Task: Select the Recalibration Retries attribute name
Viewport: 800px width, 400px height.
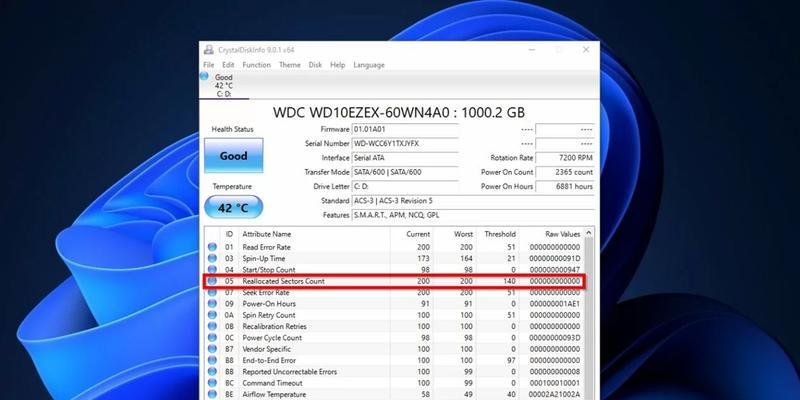Action: click(x=274, y=327)
